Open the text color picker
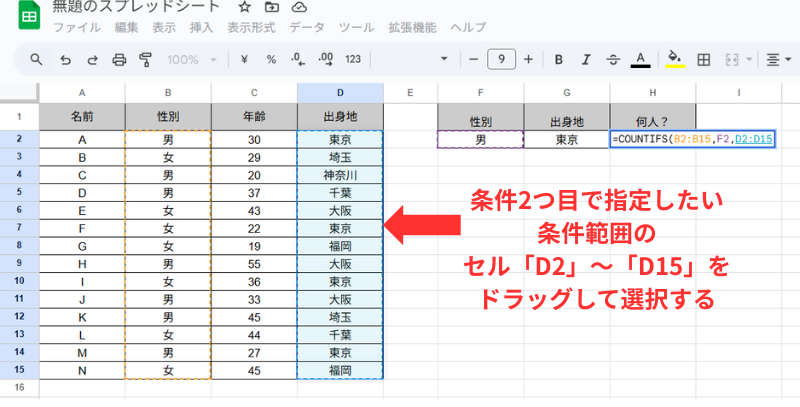 (640, 60)
